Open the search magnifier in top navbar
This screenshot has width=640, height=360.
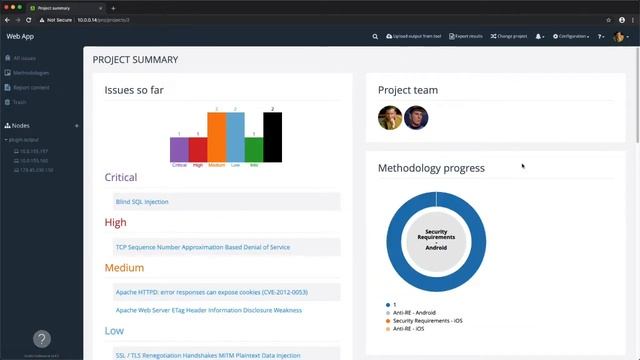(375, 36)
